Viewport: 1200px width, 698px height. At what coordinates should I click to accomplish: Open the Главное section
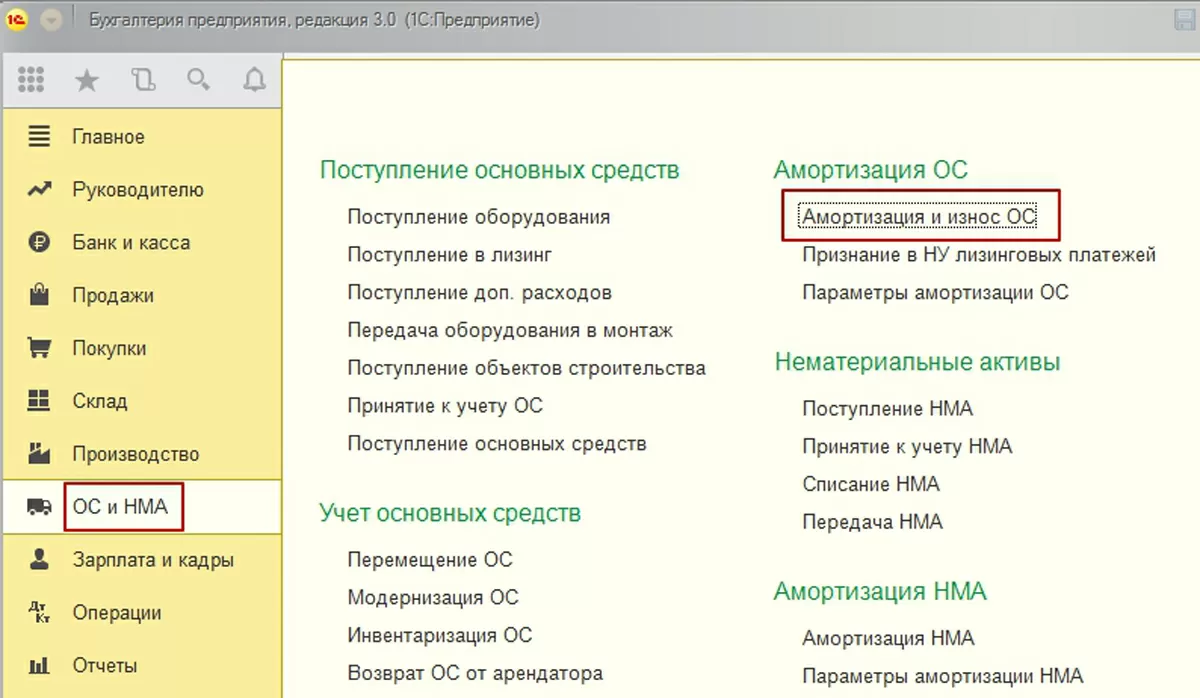pyautogui.click(x=108, y=137)
